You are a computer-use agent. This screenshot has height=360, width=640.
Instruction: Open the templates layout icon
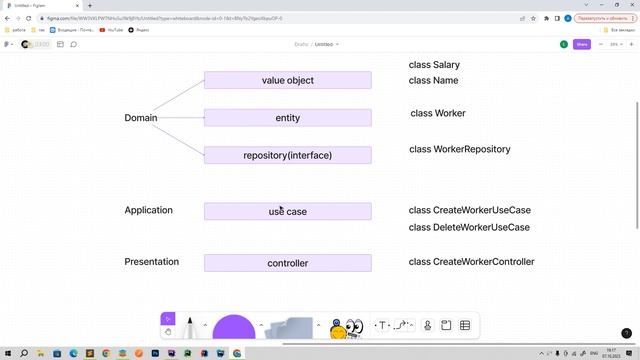pyautogui.click(x=60, y=44)
